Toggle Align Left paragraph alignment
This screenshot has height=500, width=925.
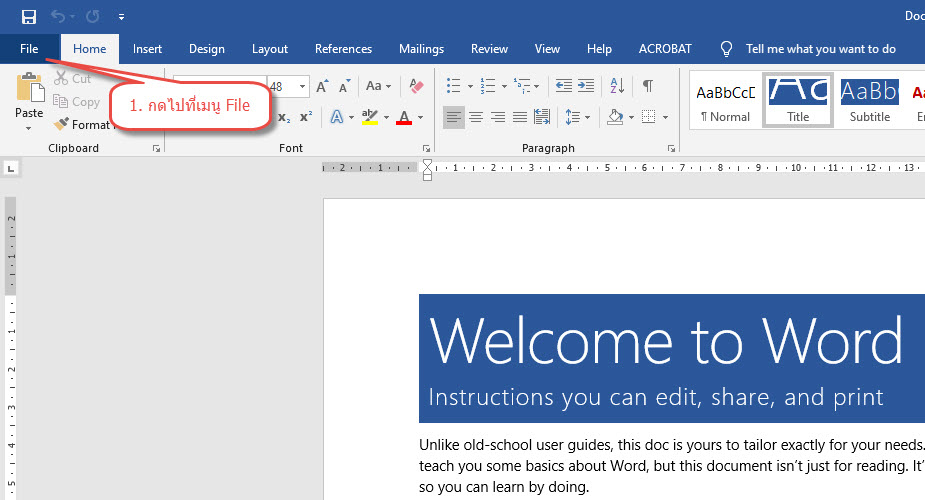click(x=454, y=117)
